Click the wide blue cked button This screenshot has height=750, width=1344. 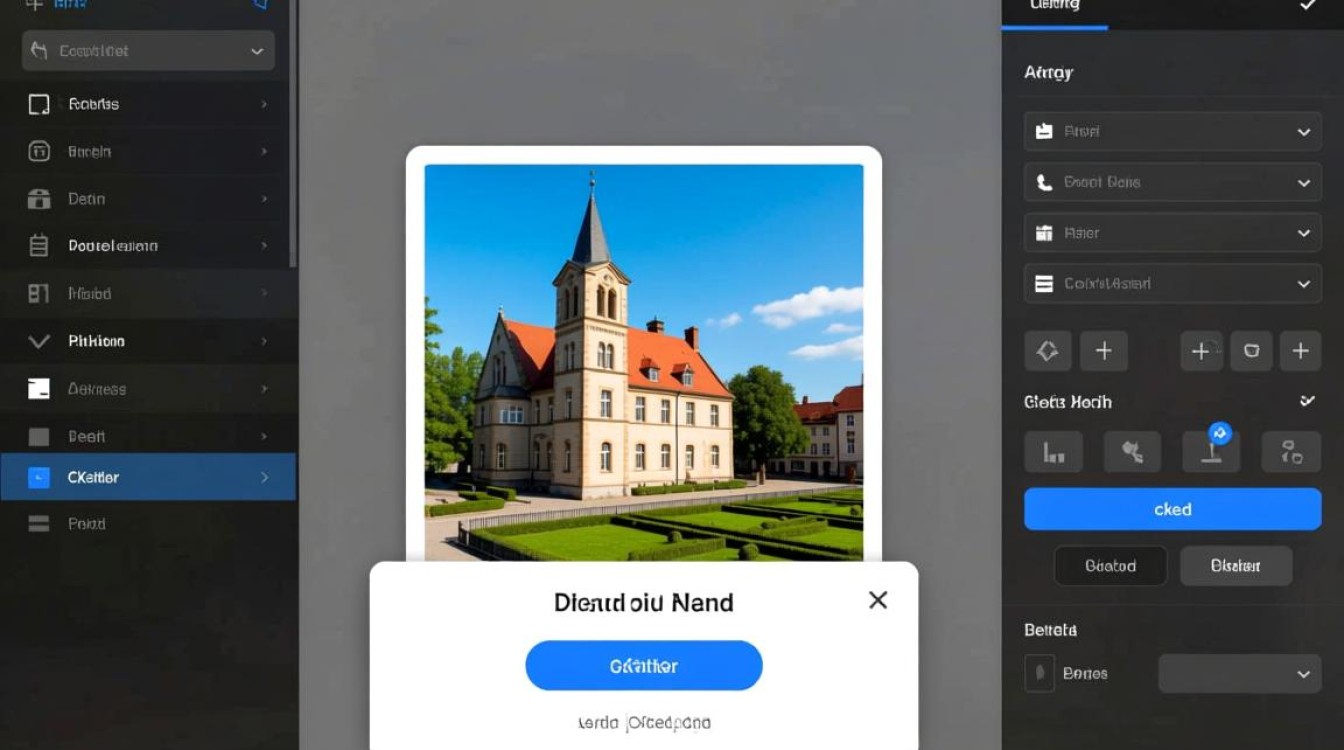[x=1172, y=509]
